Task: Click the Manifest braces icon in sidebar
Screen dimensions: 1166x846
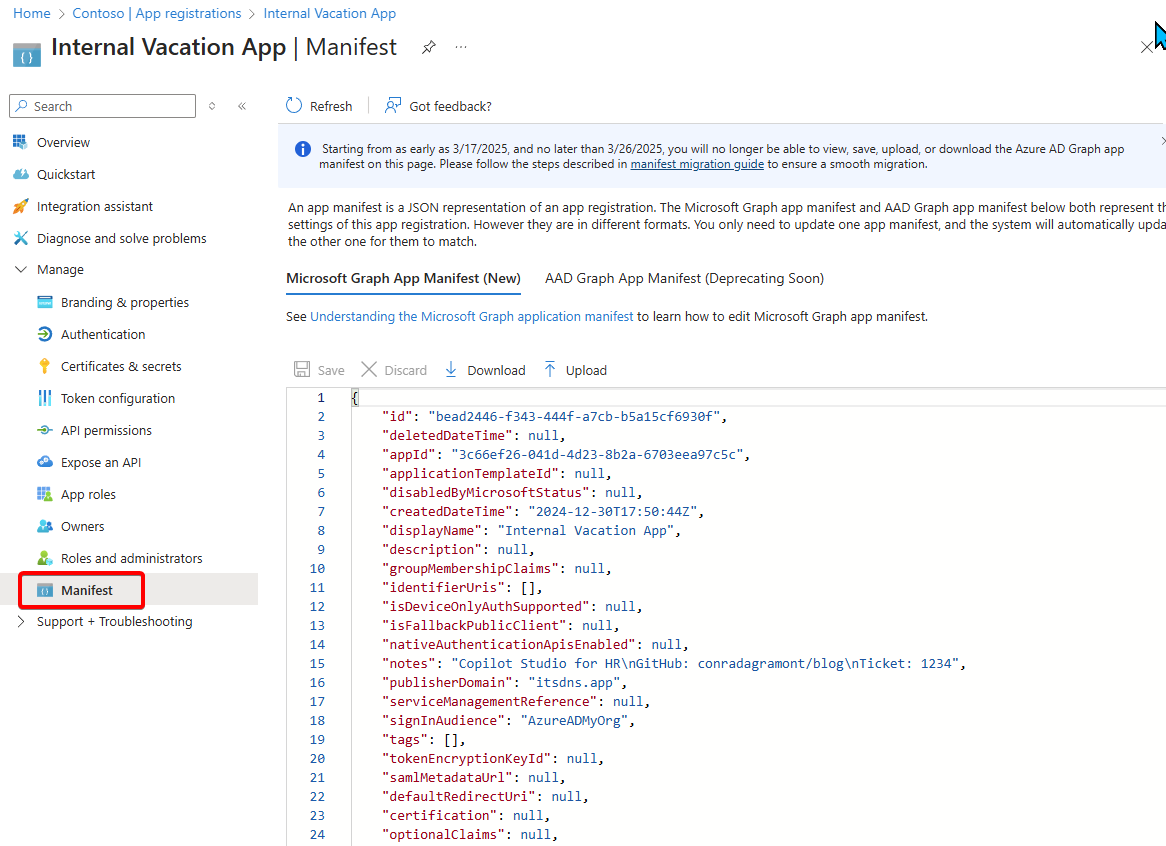Action: tap(45, 590)
